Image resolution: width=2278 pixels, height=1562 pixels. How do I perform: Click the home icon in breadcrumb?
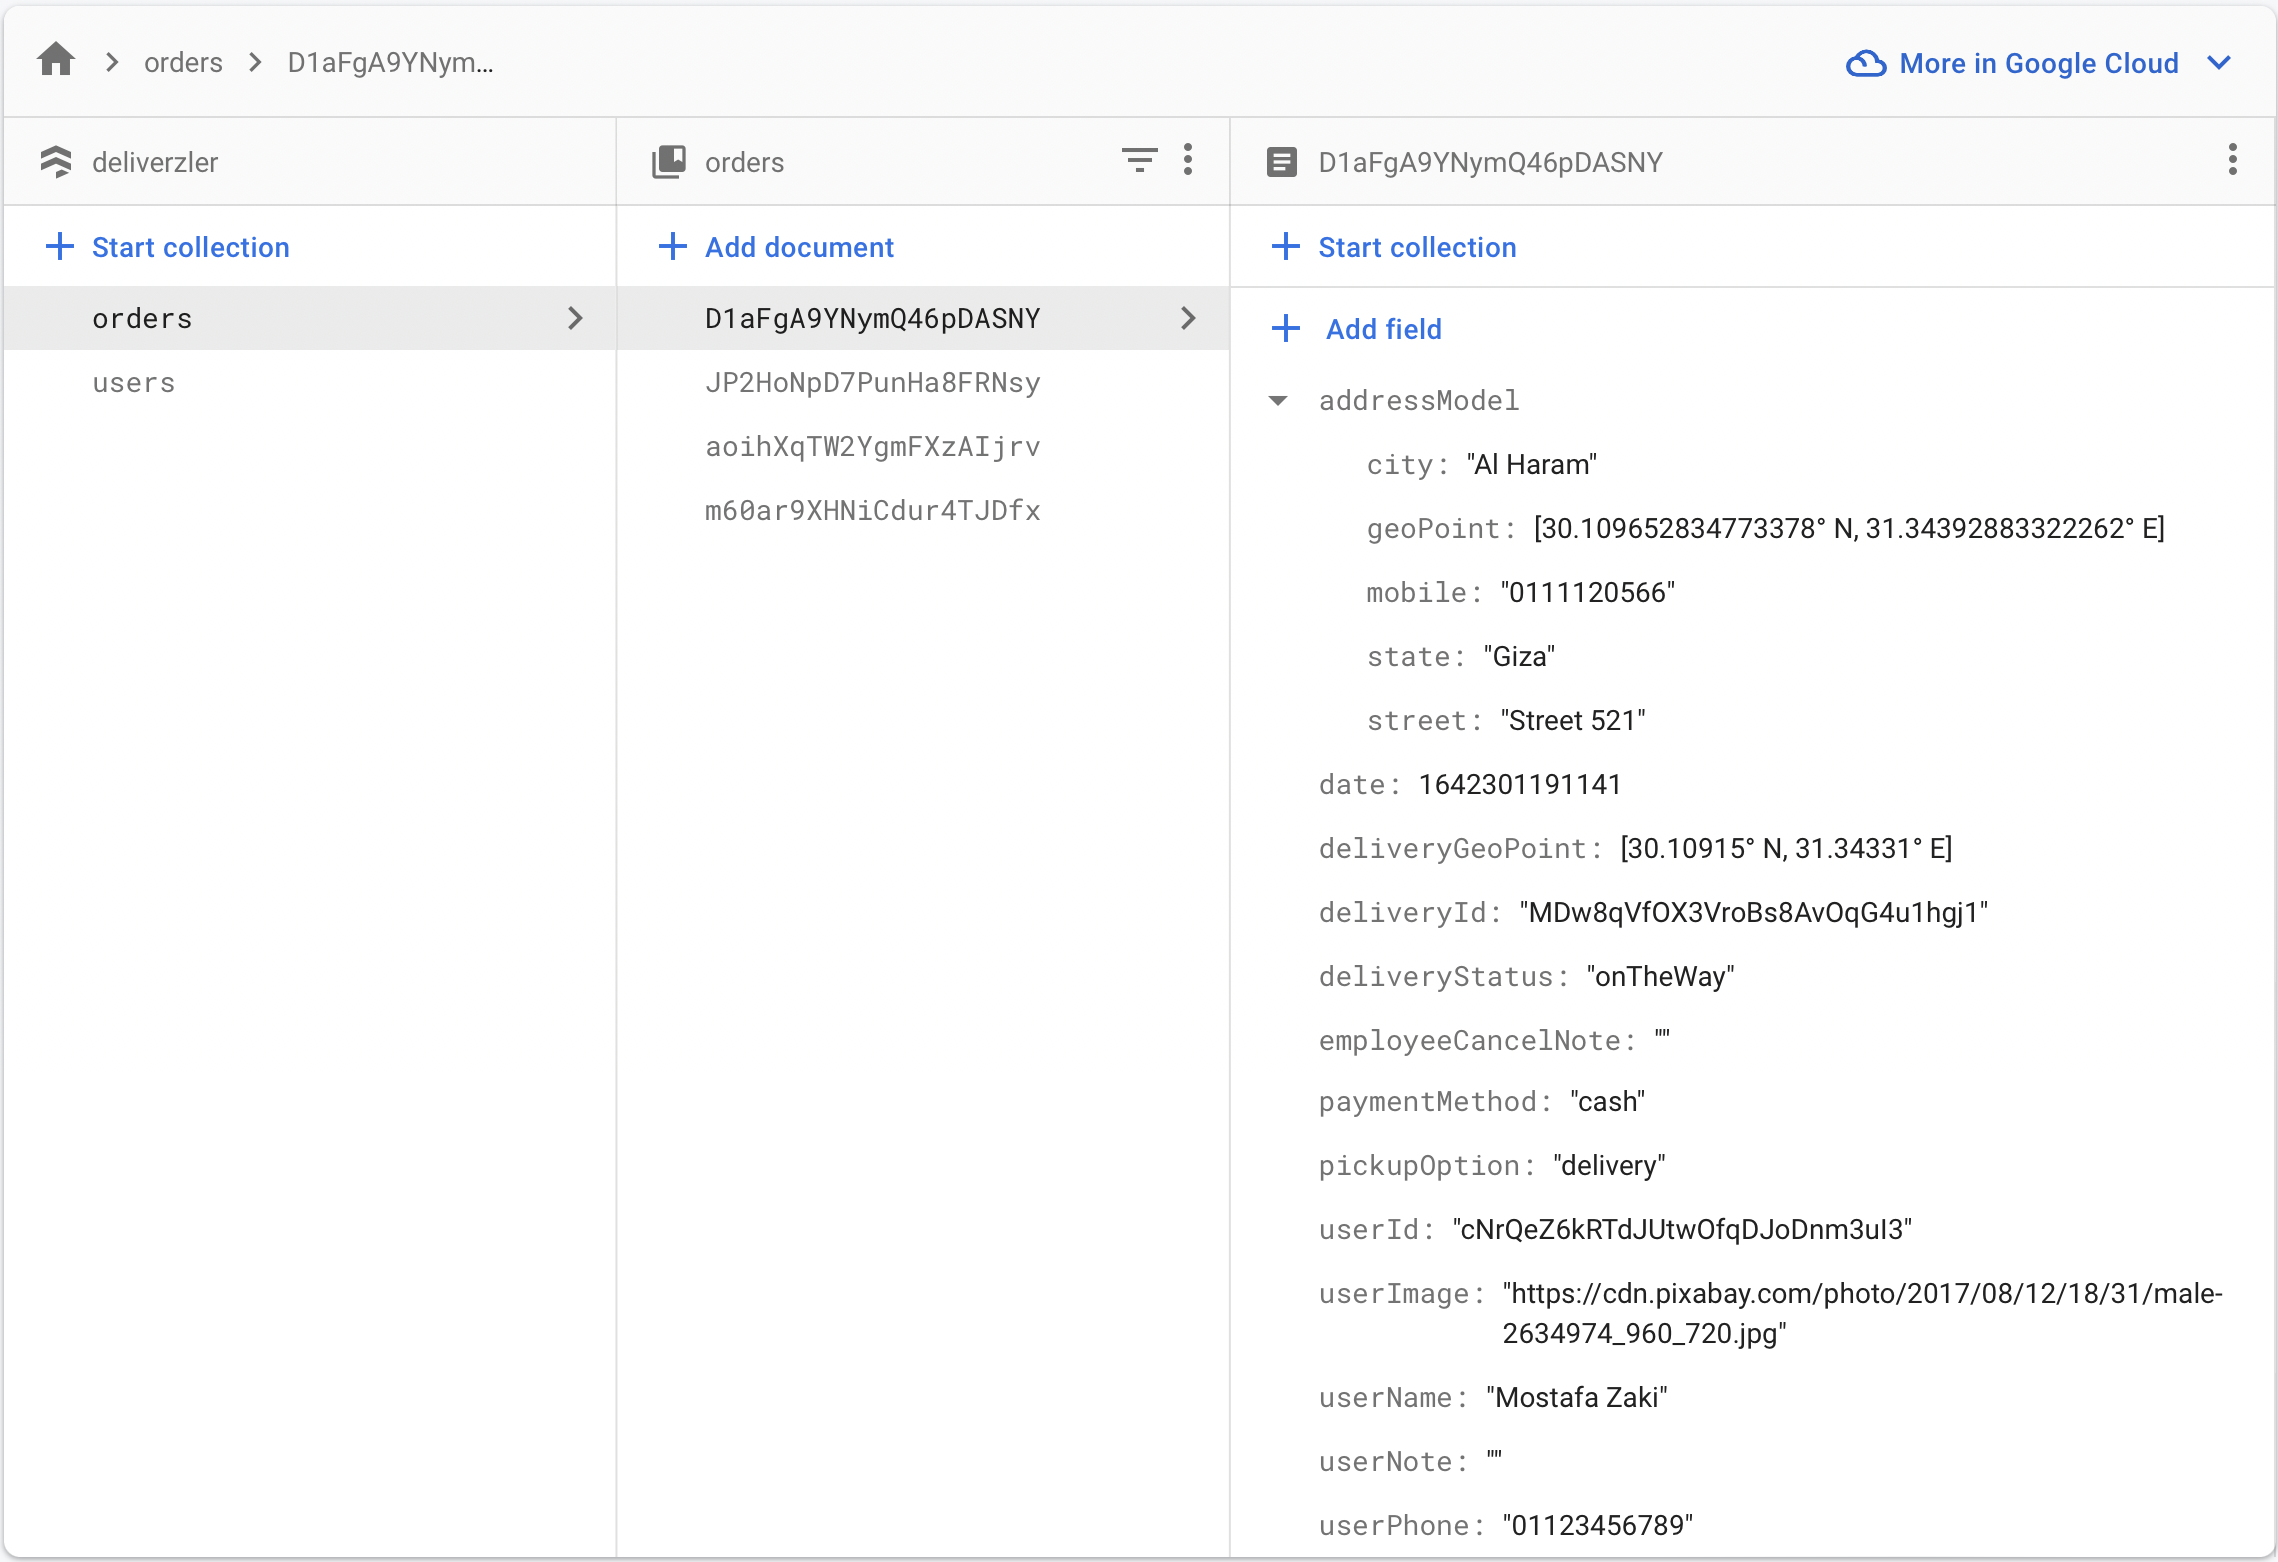56,61
